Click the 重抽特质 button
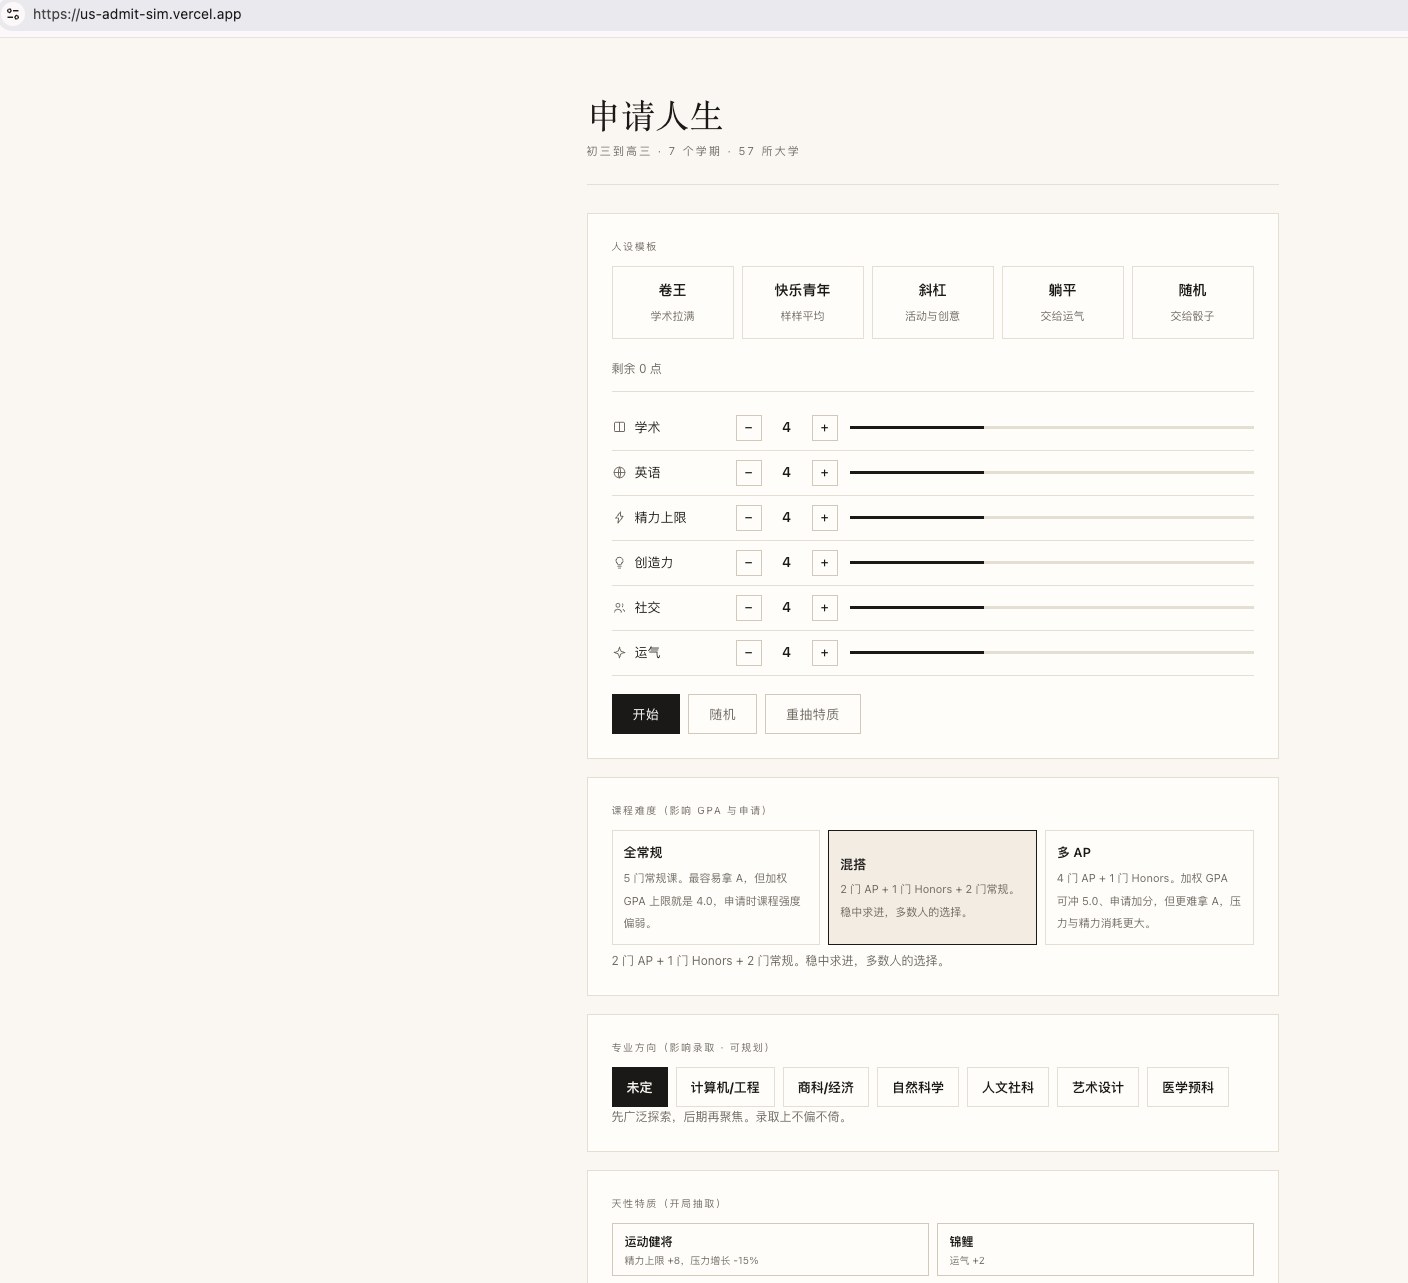The width and height of the screenshot is (1408, 1283). point(812,714)
